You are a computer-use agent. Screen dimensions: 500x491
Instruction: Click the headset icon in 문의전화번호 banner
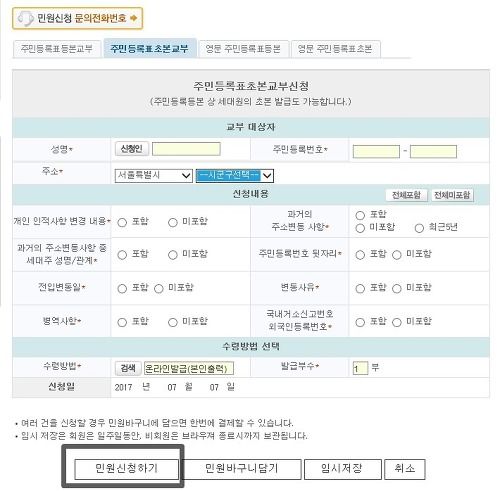pos(26,18)
